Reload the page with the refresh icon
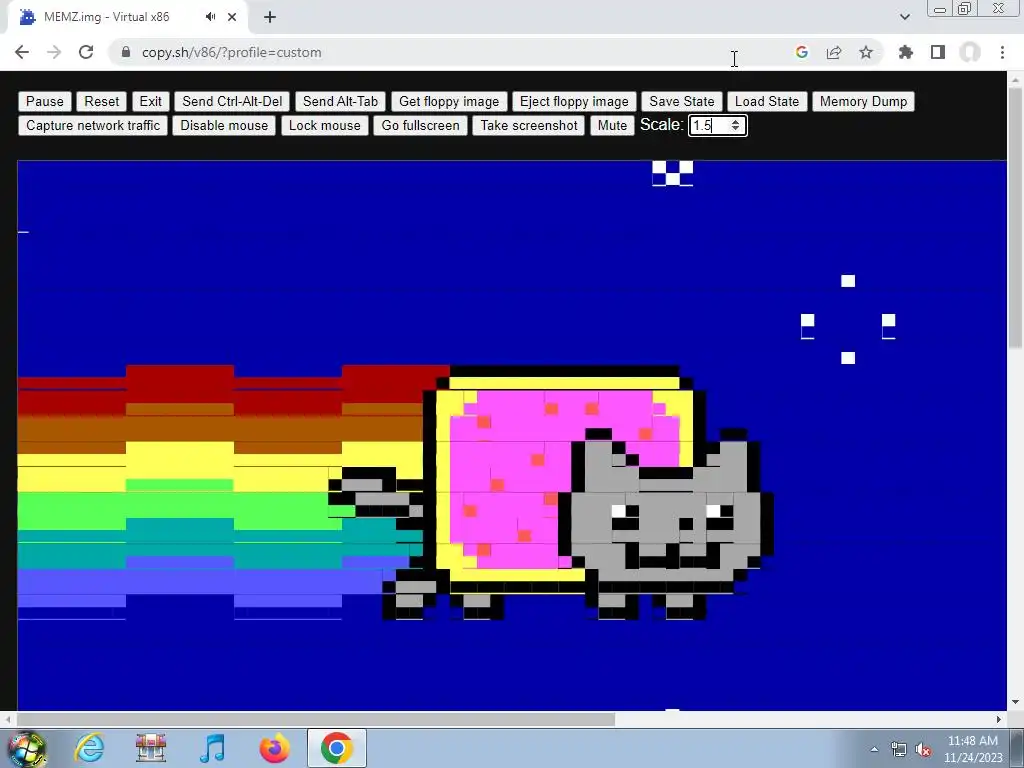Screen dimensions: 1024x768 click(x=86, y=52)
